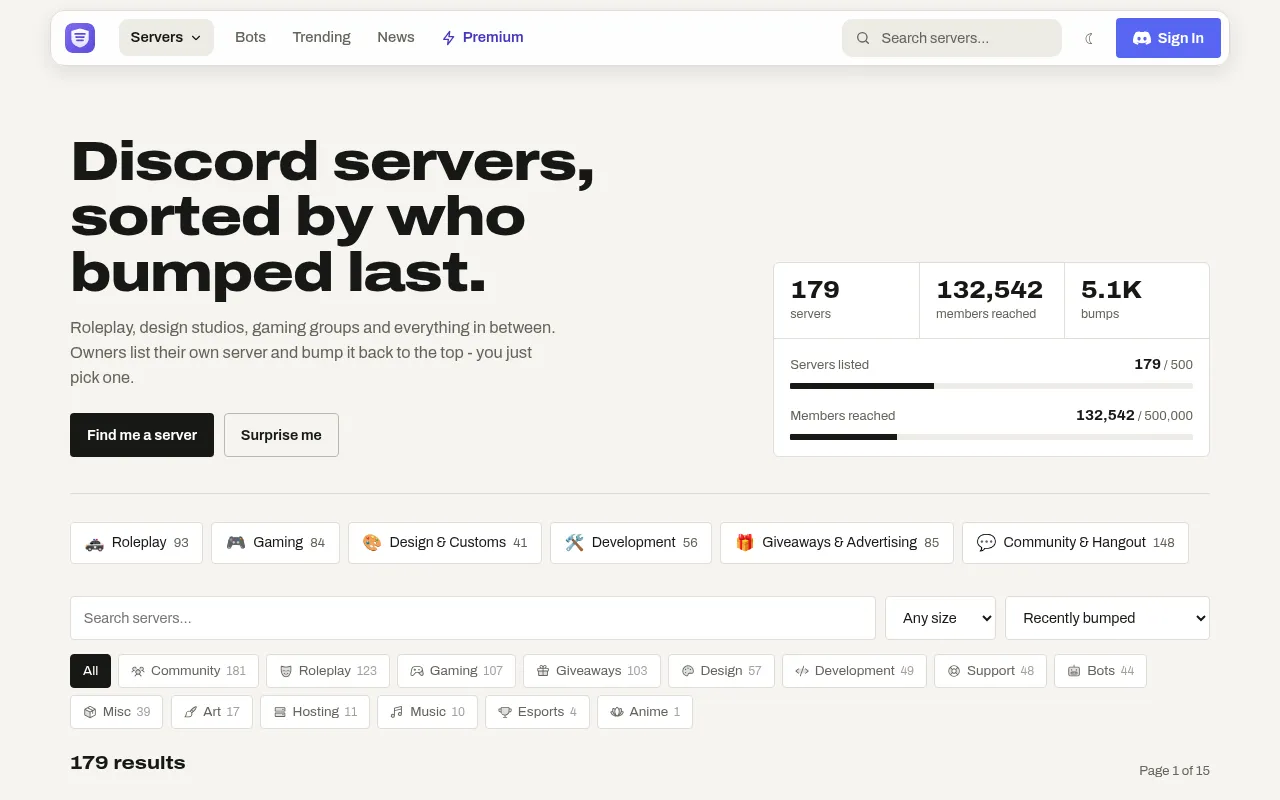Click the Discord Sign In button
The image size is (1280, 800).
tap(1168, 38)
